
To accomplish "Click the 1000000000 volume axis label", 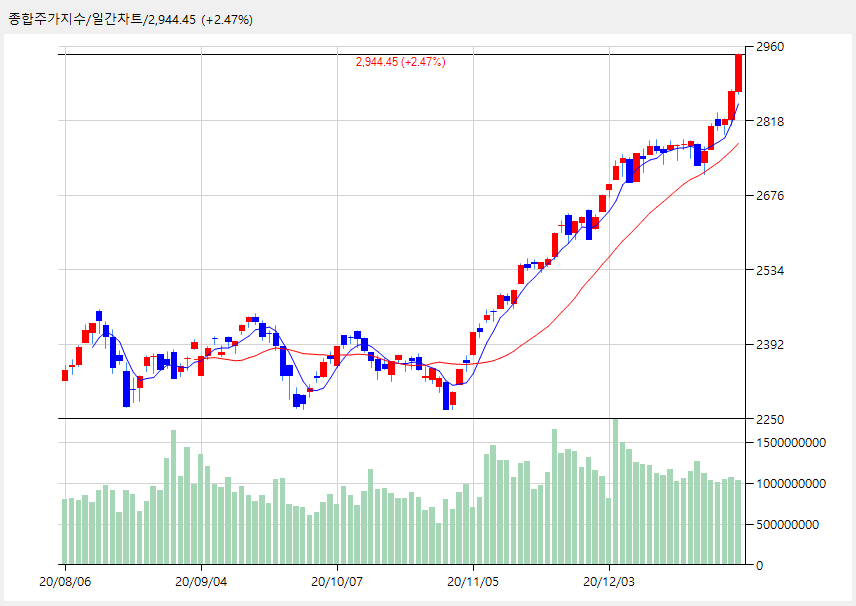I will tap(791, 484).
